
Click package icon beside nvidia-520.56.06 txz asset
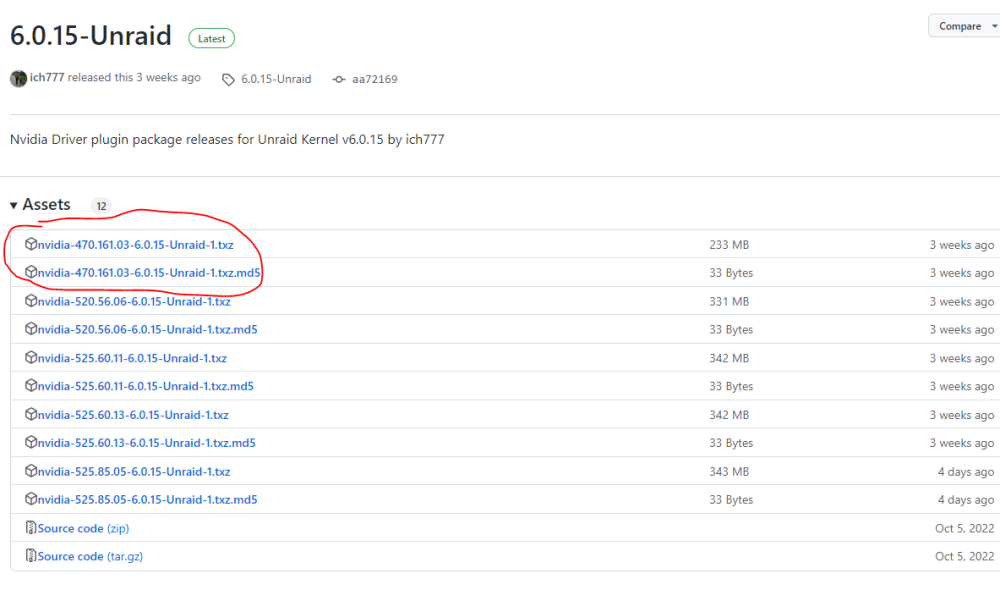tap(31, 301)
